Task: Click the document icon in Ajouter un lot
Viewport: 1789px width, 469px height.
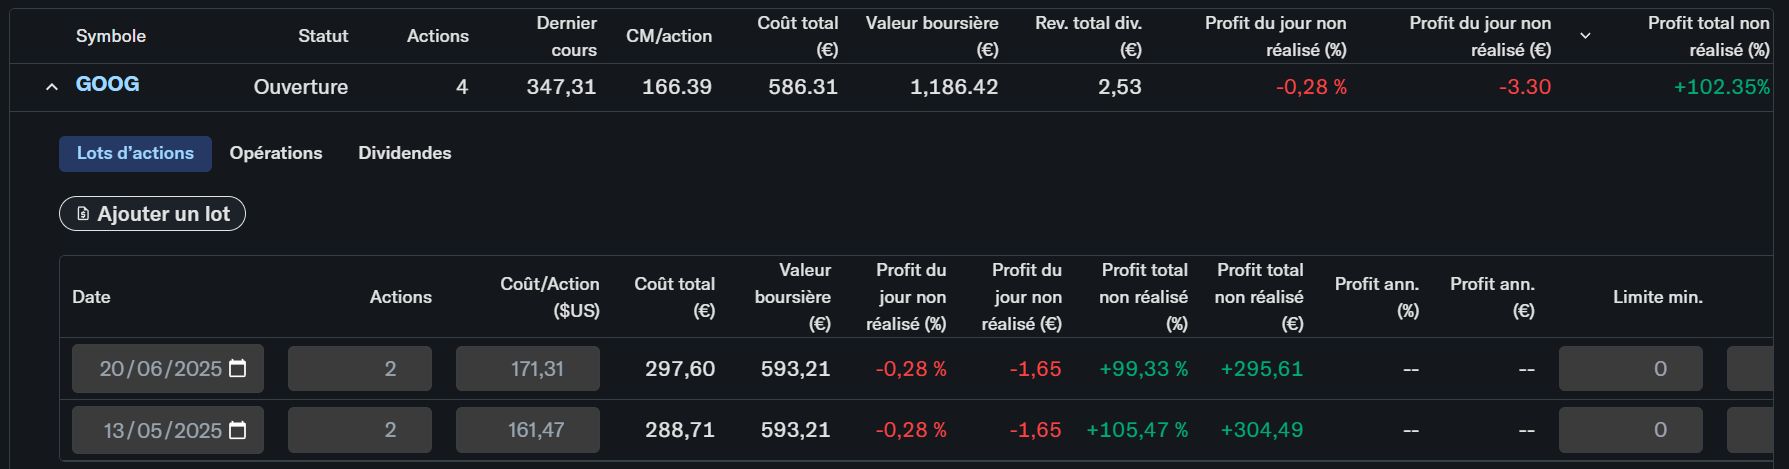Action: click(83, 214)
